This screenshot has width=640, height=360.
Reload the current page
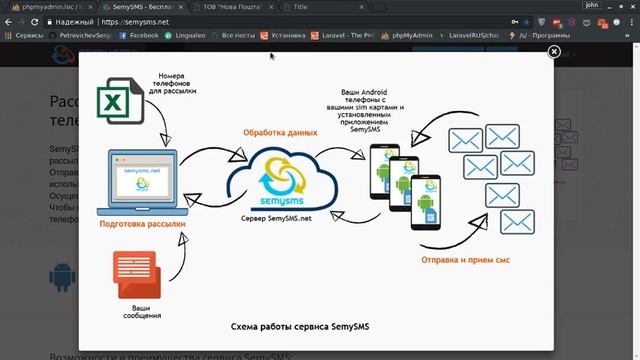[x=35, y=22]
